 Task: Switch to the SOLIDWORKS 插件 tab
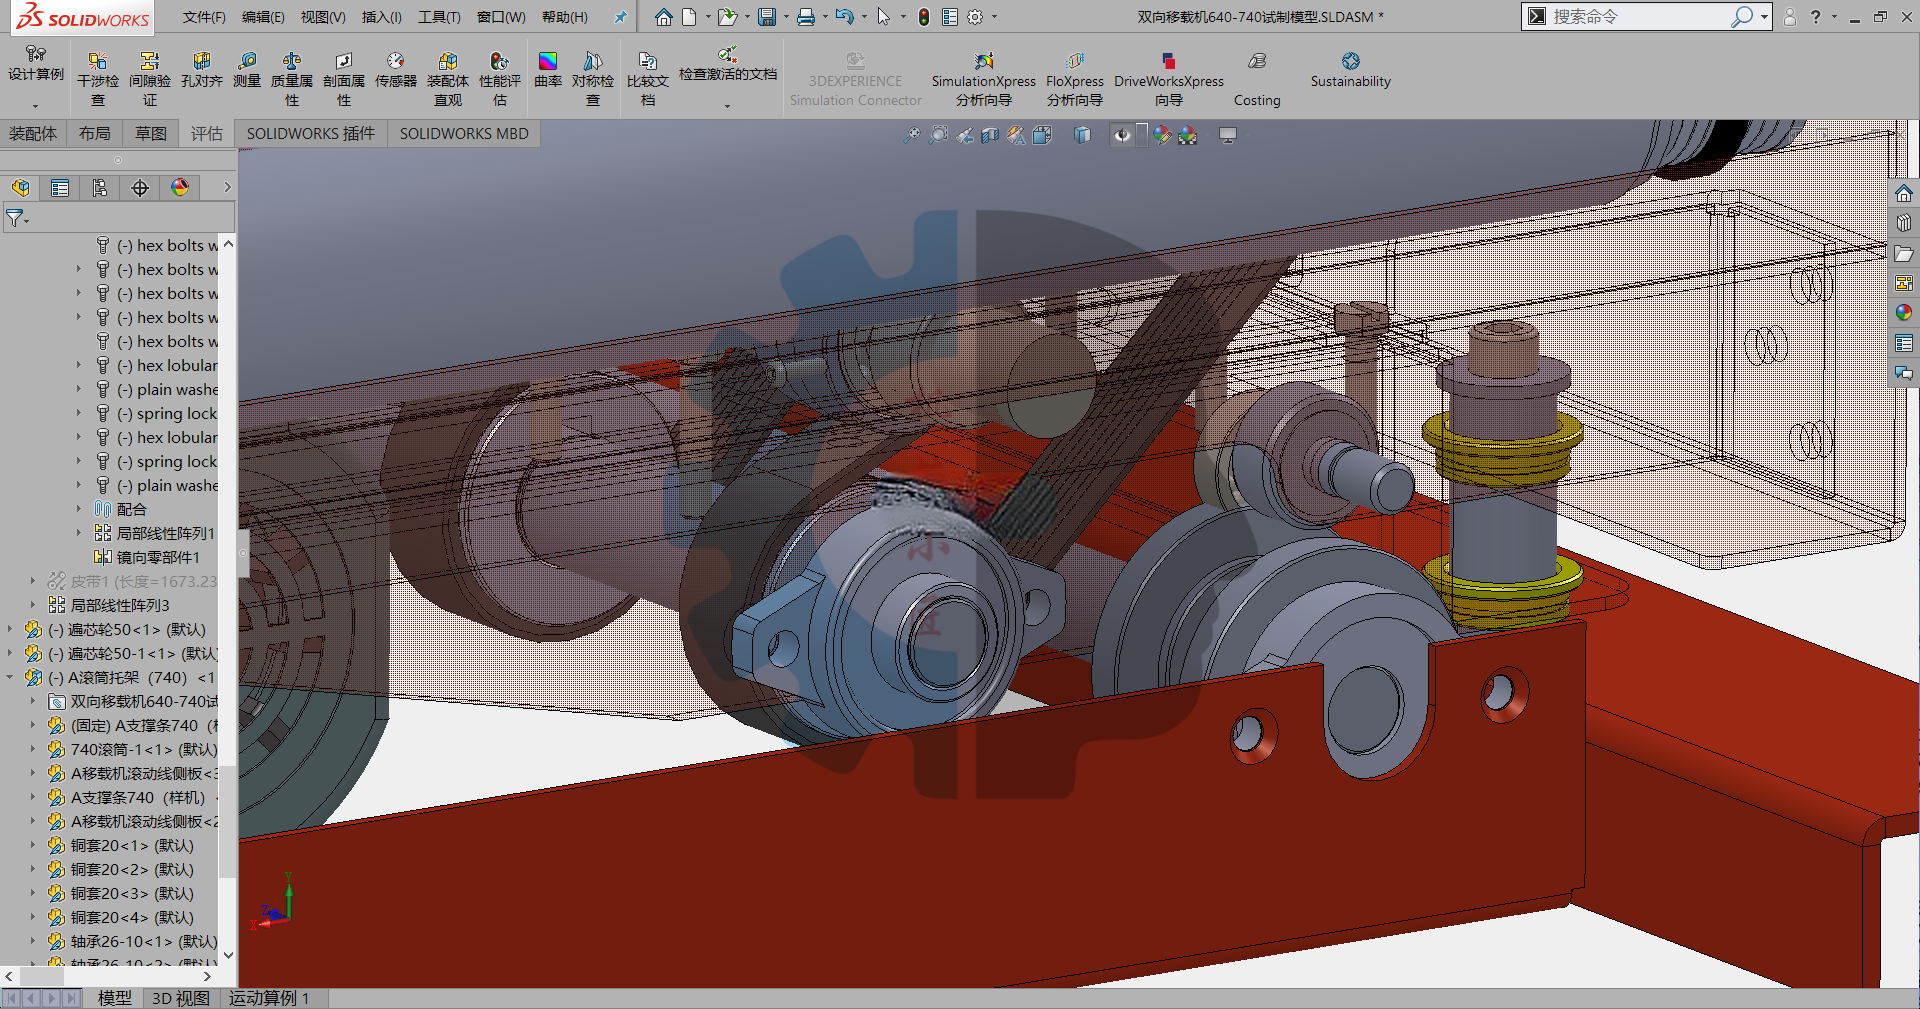point(311,133)
